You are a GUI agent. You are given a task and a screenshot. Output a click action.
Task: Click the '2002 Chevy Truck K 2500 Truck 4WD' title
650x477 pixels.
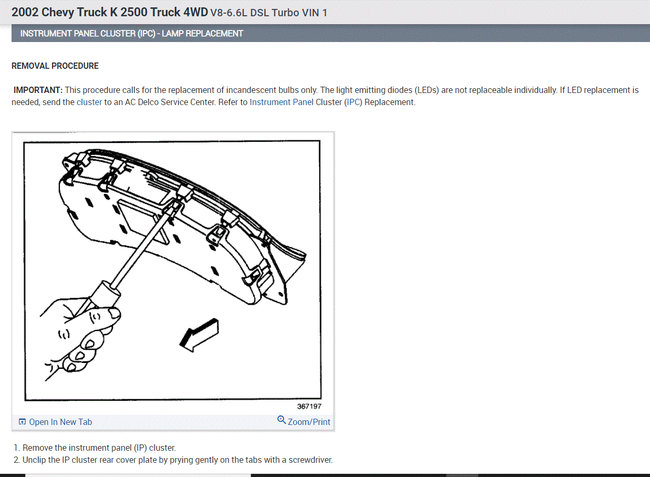(109, 12)
